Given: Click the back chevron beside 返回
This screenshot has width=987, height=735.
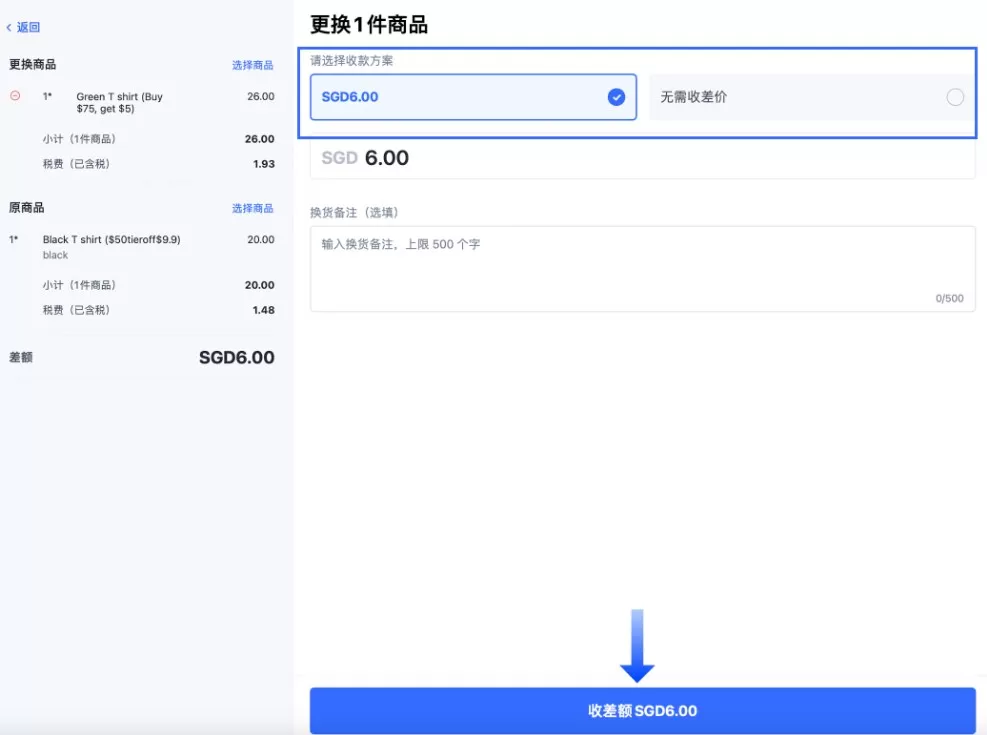Looking at the screenshot, I should pyautogui.click(x=8, y=27).
